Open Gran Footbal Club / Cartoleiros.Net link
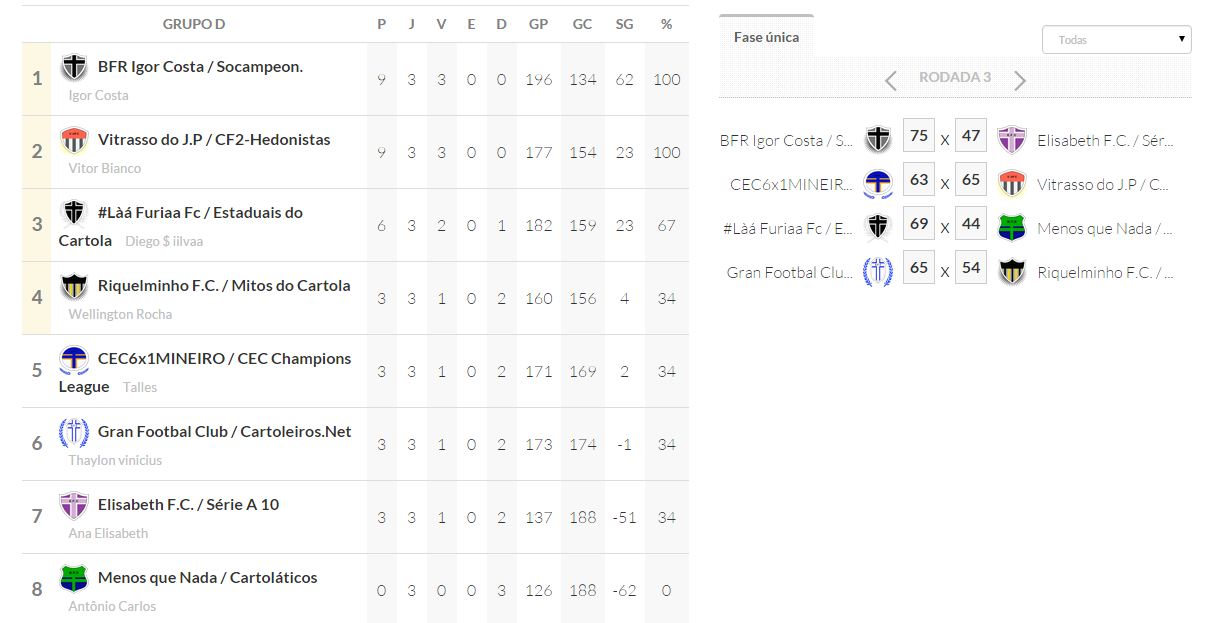Screen dimensions: 1216x623 tap(225, 432)
